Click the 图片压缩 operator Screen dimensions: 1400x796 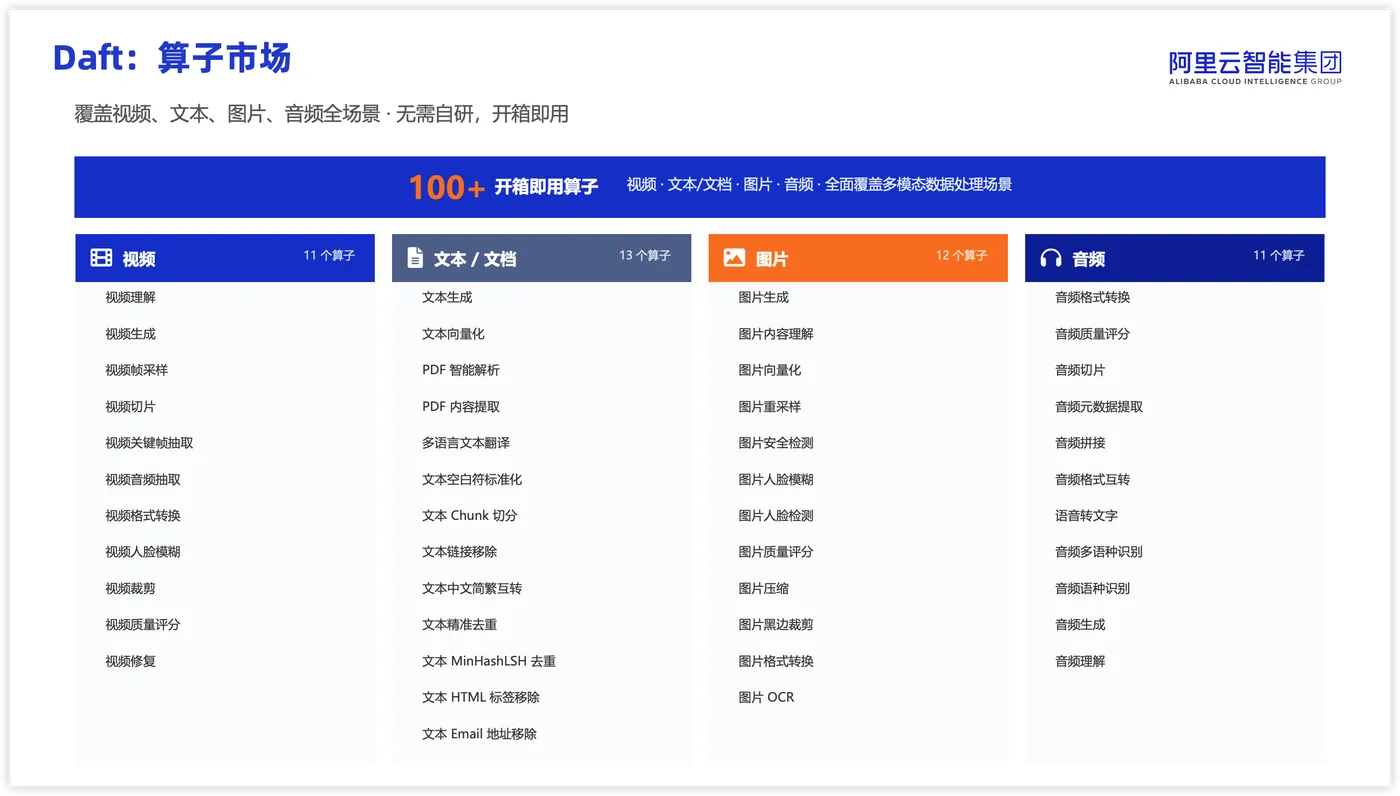(764, 589)
